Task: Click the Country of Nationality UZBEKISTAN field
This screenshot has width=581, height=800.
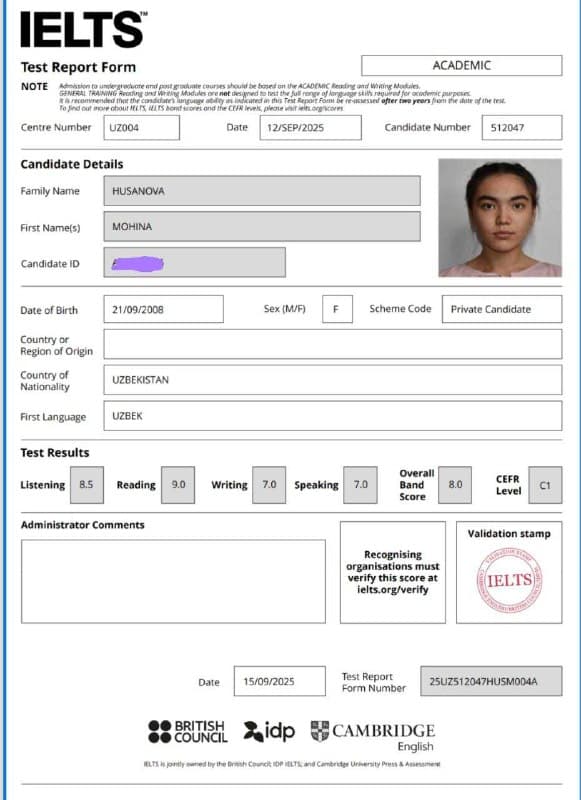Action: (333, 380)
